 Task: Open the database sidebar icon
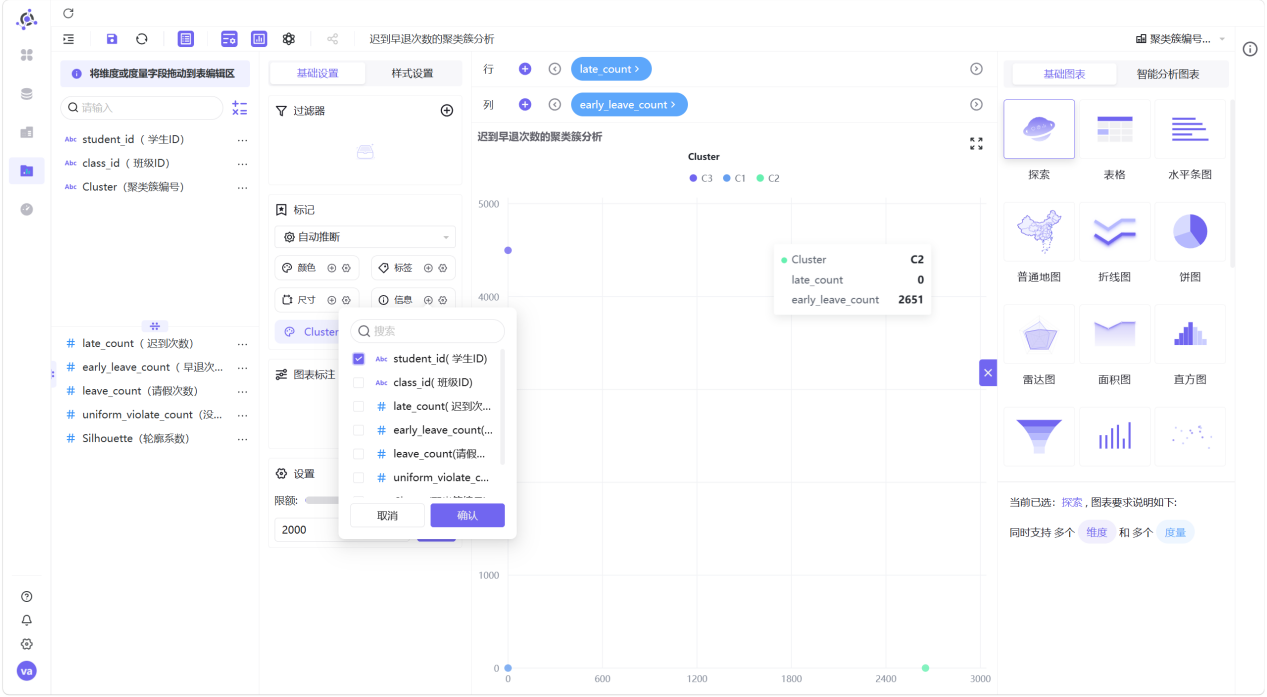pyautogui.click(x=27, y=94)
